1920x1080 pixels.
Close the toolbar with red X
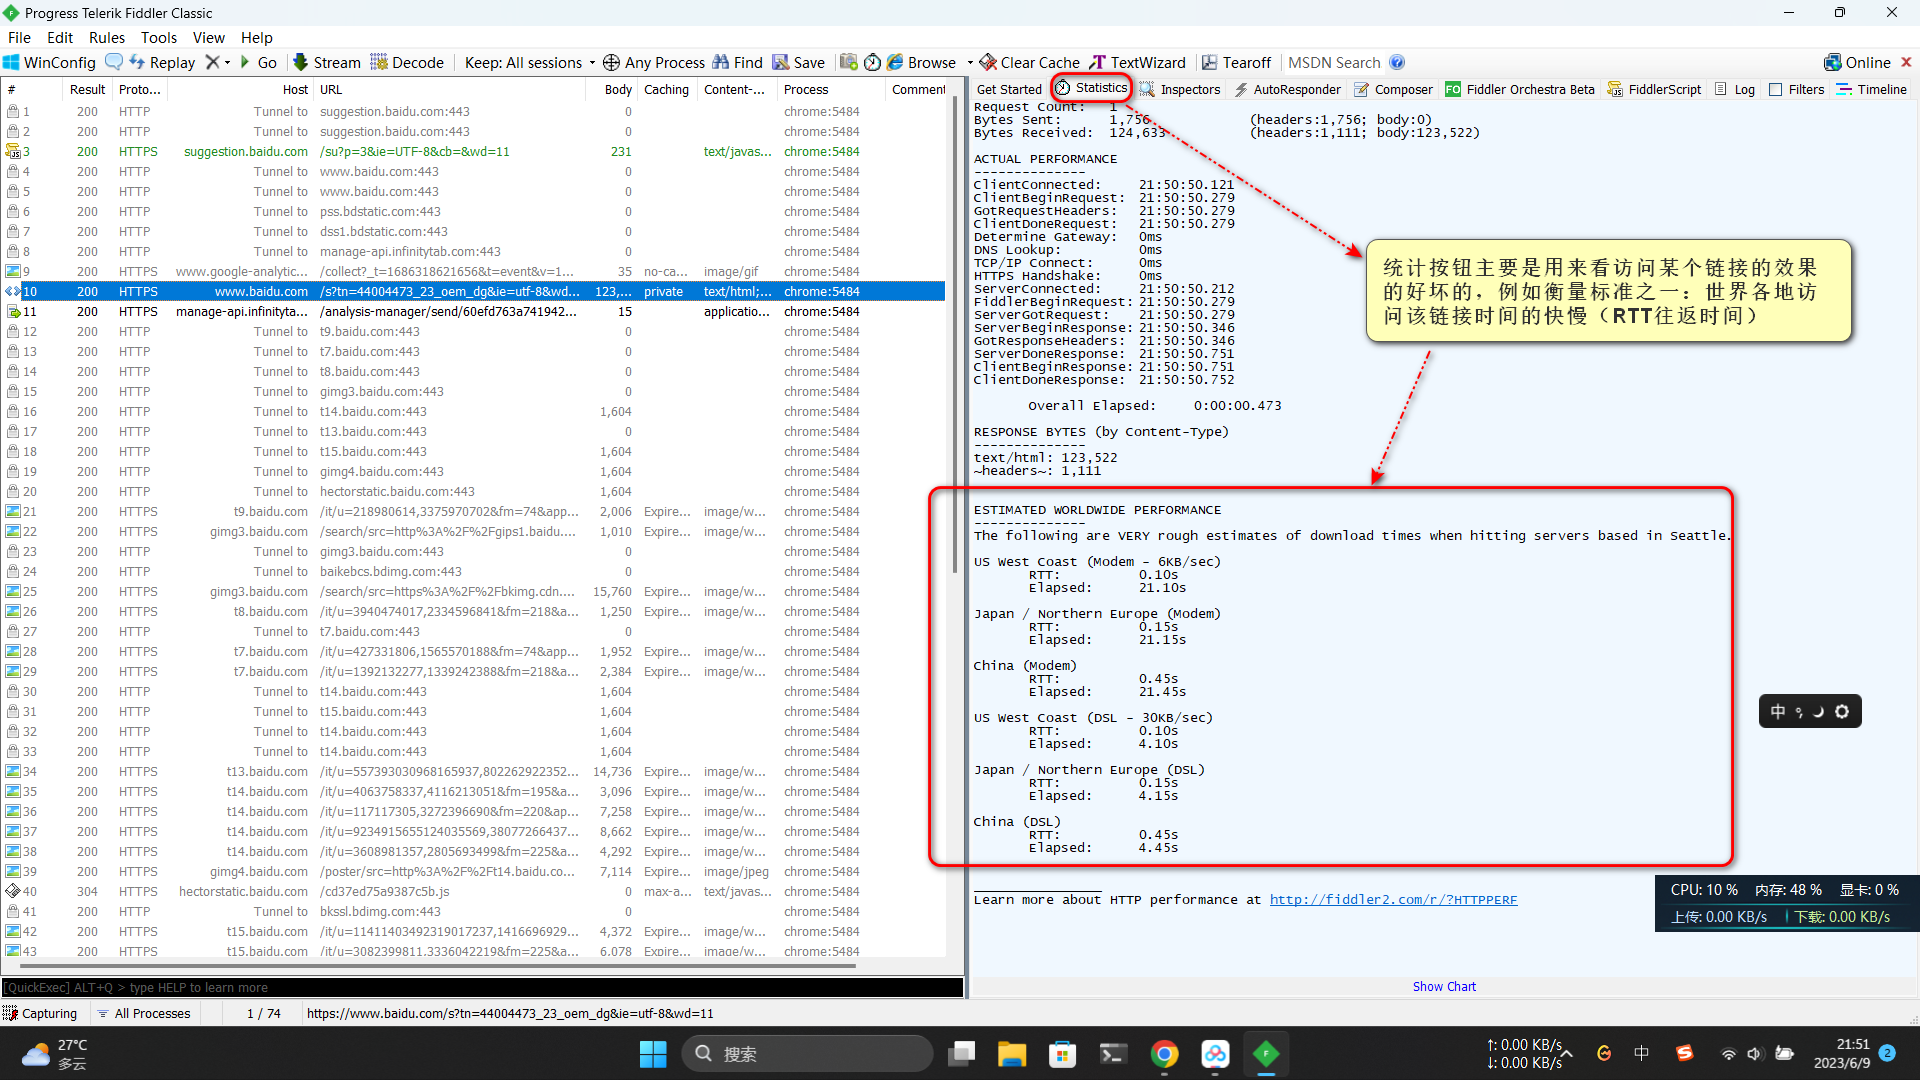[1906, 62]
